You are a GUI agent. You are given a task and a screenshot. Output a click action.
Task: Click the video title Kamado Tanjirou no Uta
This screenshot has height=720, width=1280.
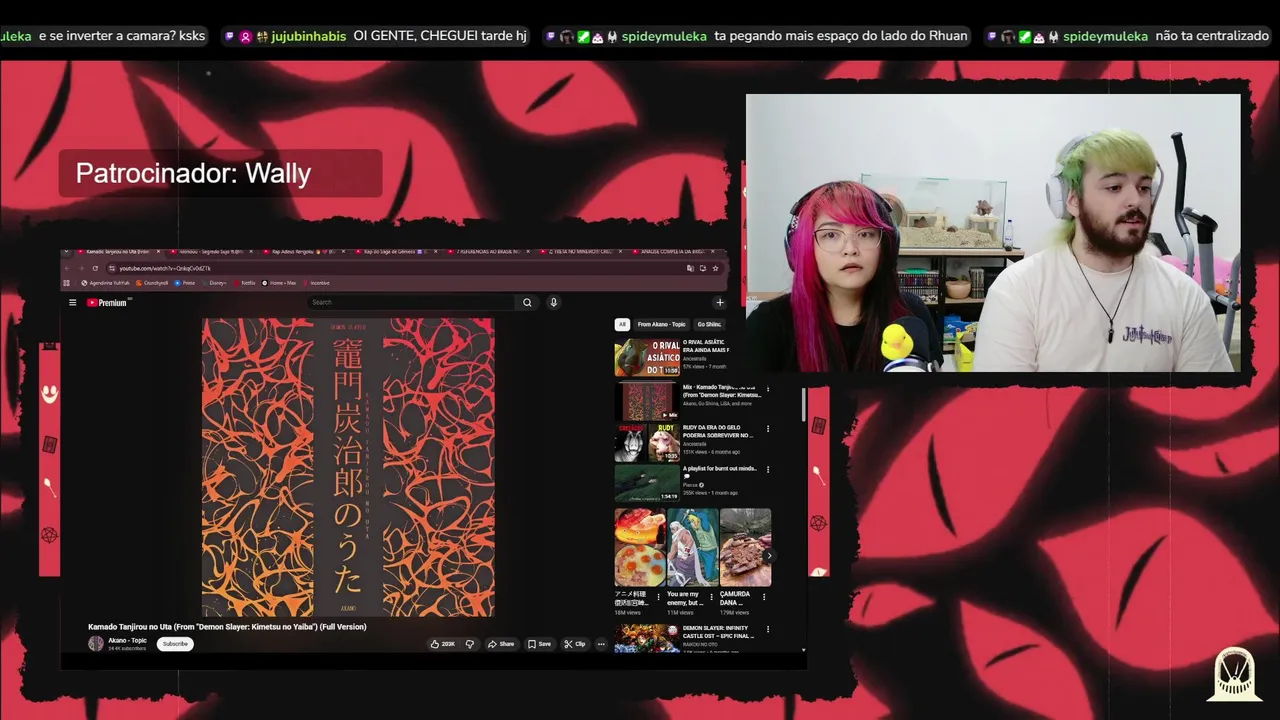pyautogui.click(x=227, y=627)
